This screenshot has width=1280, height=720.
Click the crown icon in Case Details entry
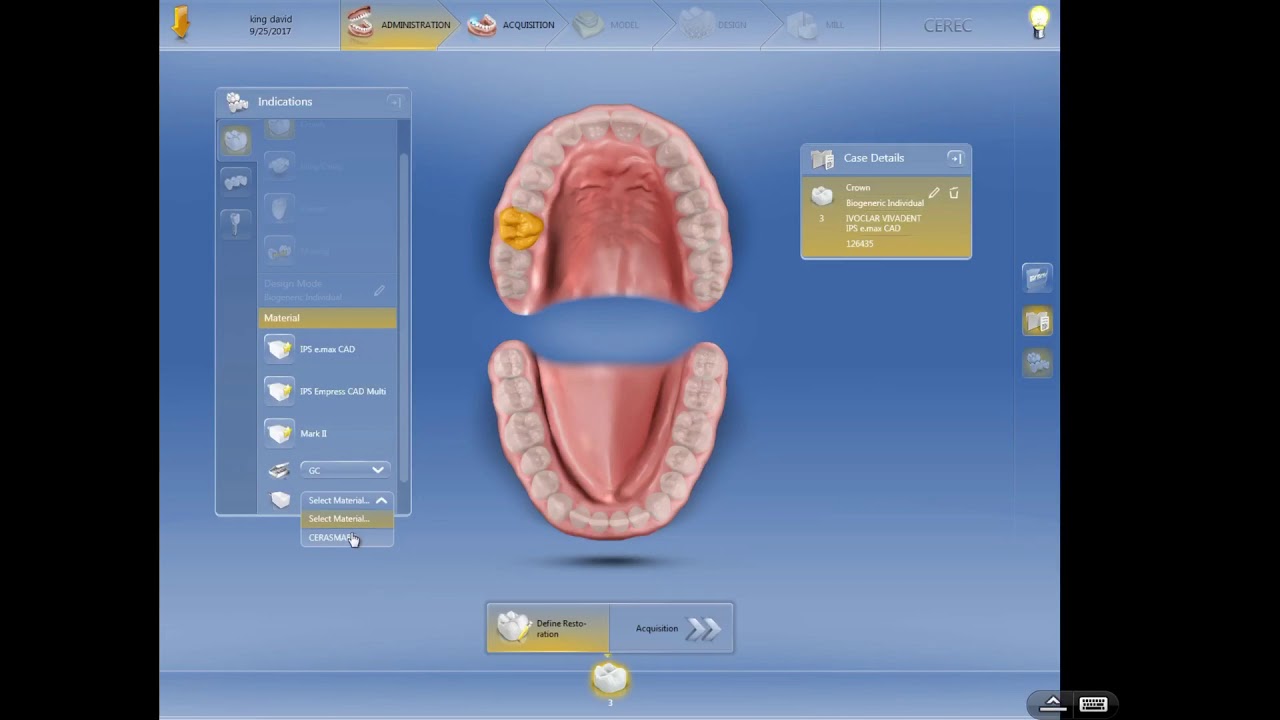tap(822, 196)
